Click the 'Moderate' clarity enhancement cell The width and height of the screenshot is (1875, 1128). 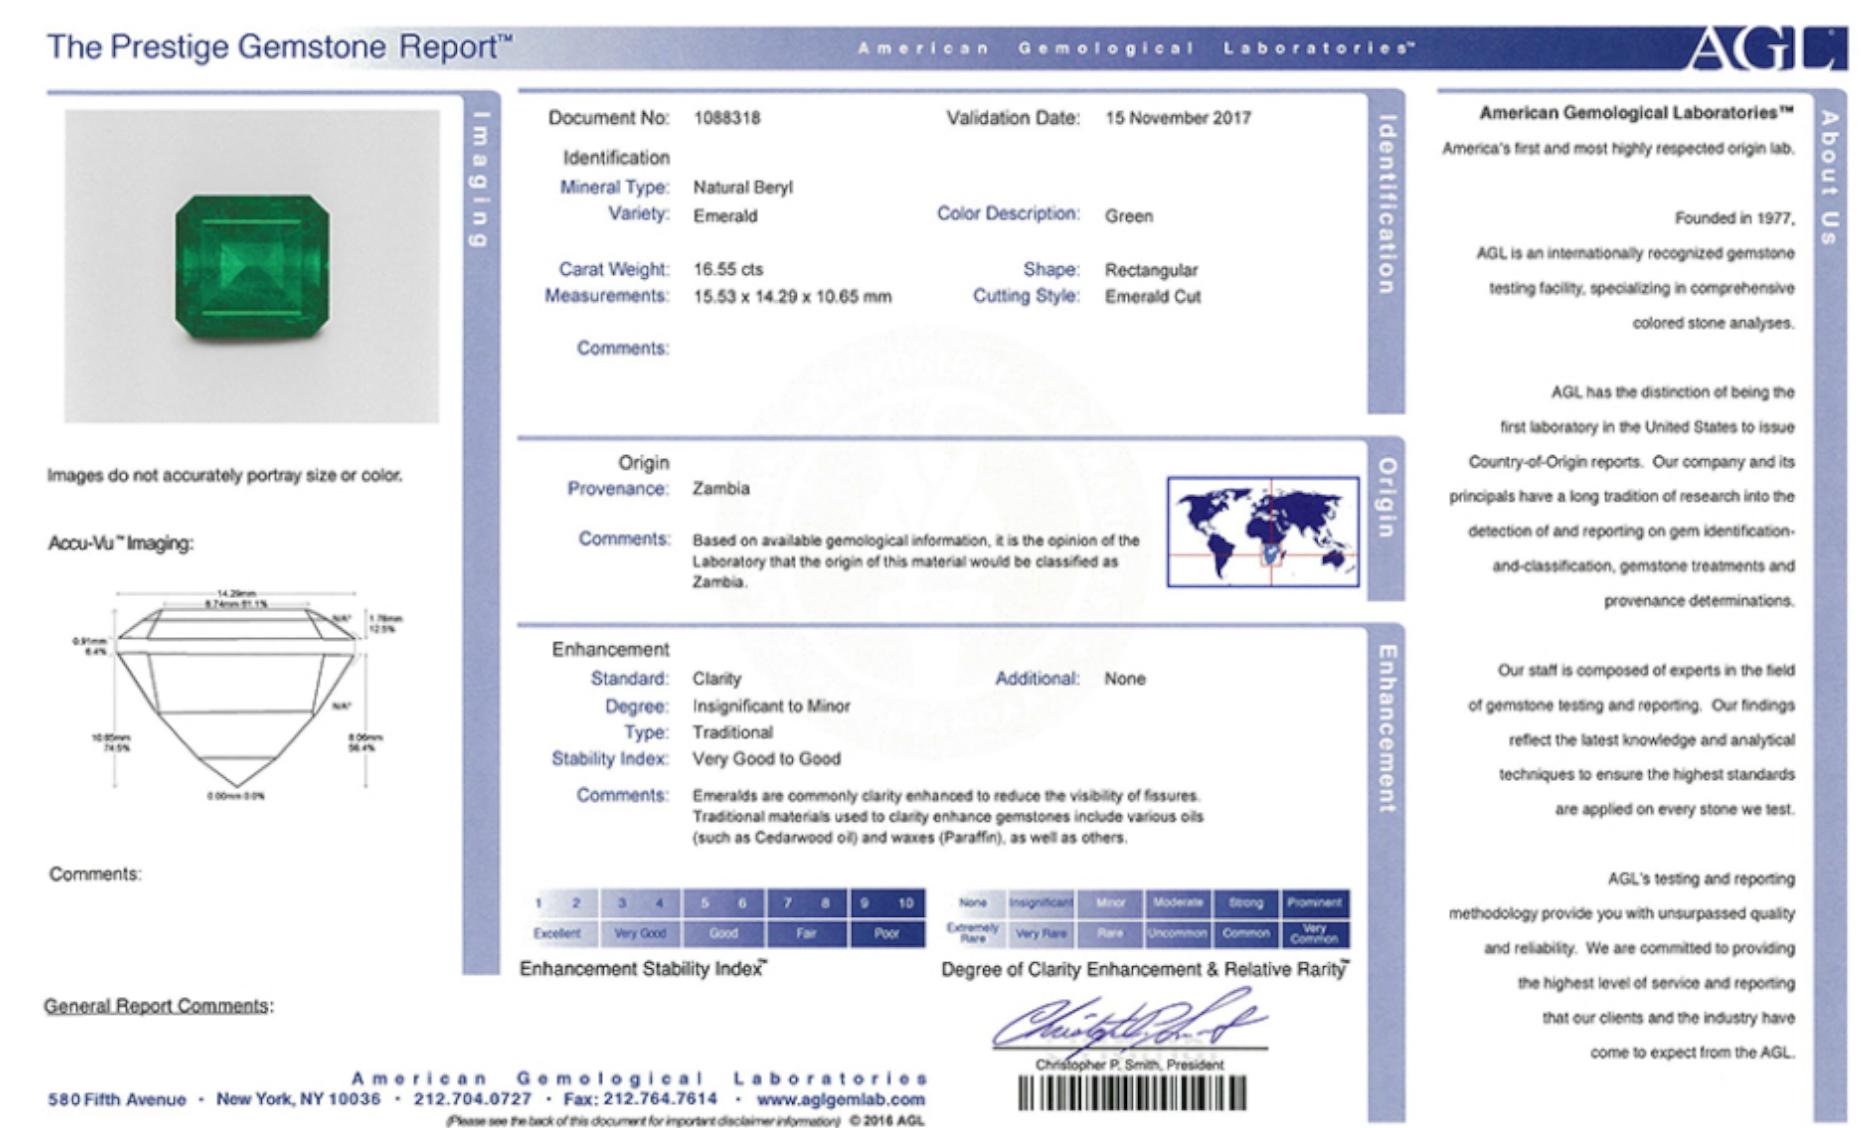click(x=1177, y=903)
